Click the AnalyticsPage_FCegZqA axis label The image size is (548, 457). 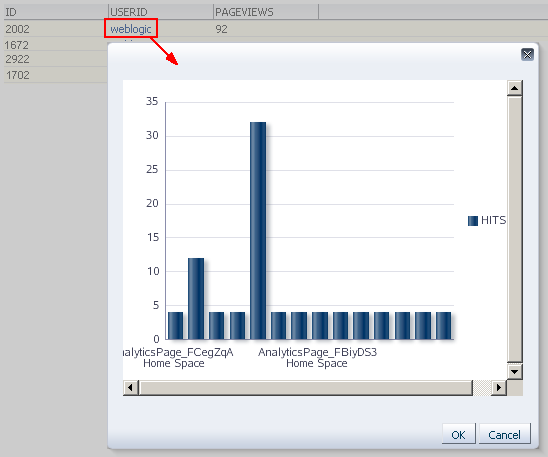click(x=178, y=352)
